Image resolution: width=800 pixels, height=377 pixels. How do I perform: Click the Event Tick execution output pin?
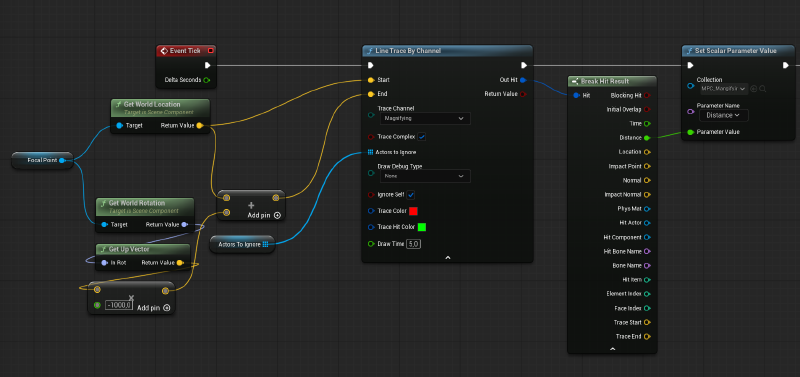point(208,65)
